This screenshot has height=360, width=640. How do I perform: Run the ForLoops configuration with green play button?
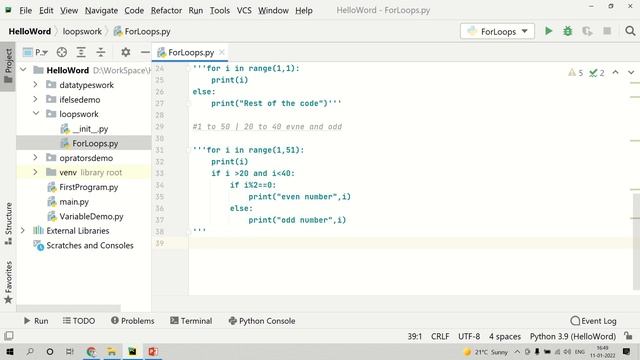click(549, 31)
